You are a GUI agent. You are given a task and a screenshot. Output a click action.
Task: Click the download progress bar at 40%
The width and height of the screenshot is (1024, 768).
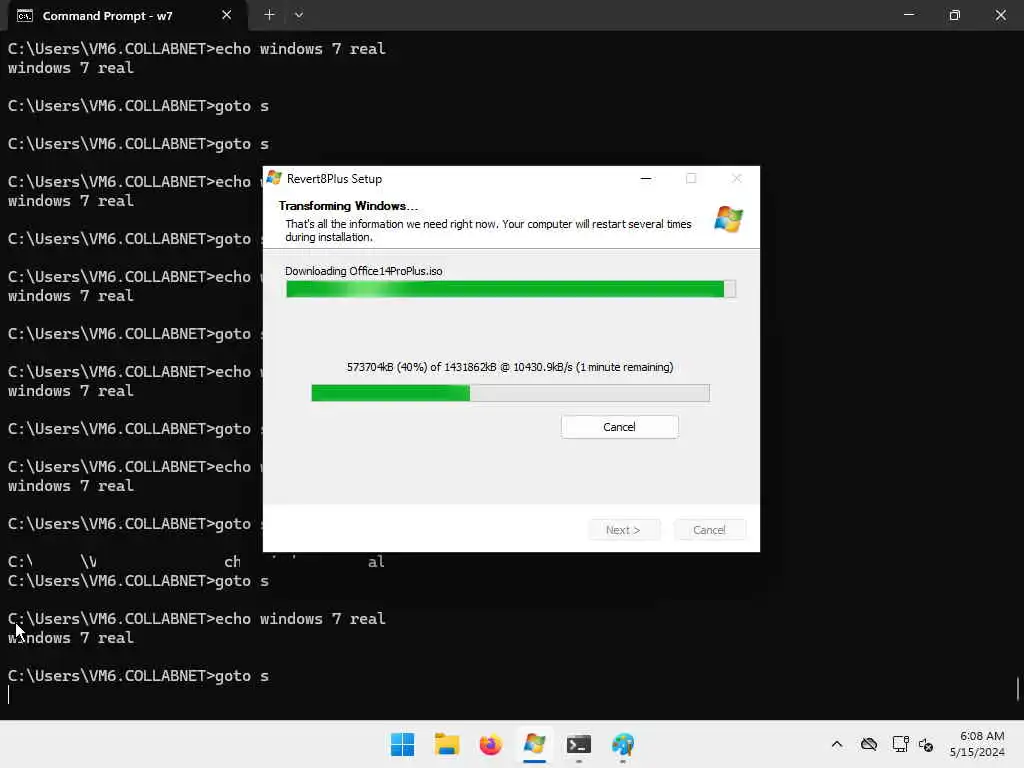(x=510, y=392)
